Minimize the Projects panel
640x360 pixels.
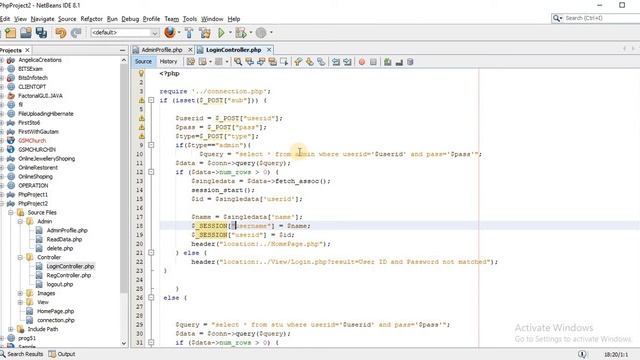[x=122, y=50]
